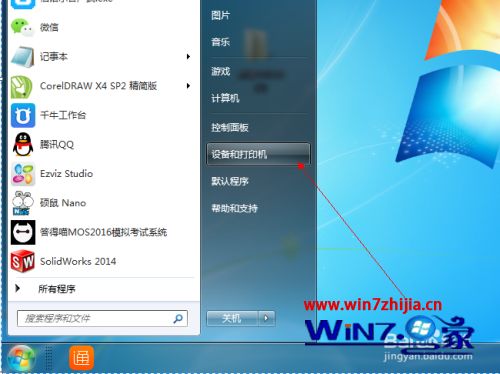Click the search magnifier icon
500x374 pixels.
178,319
